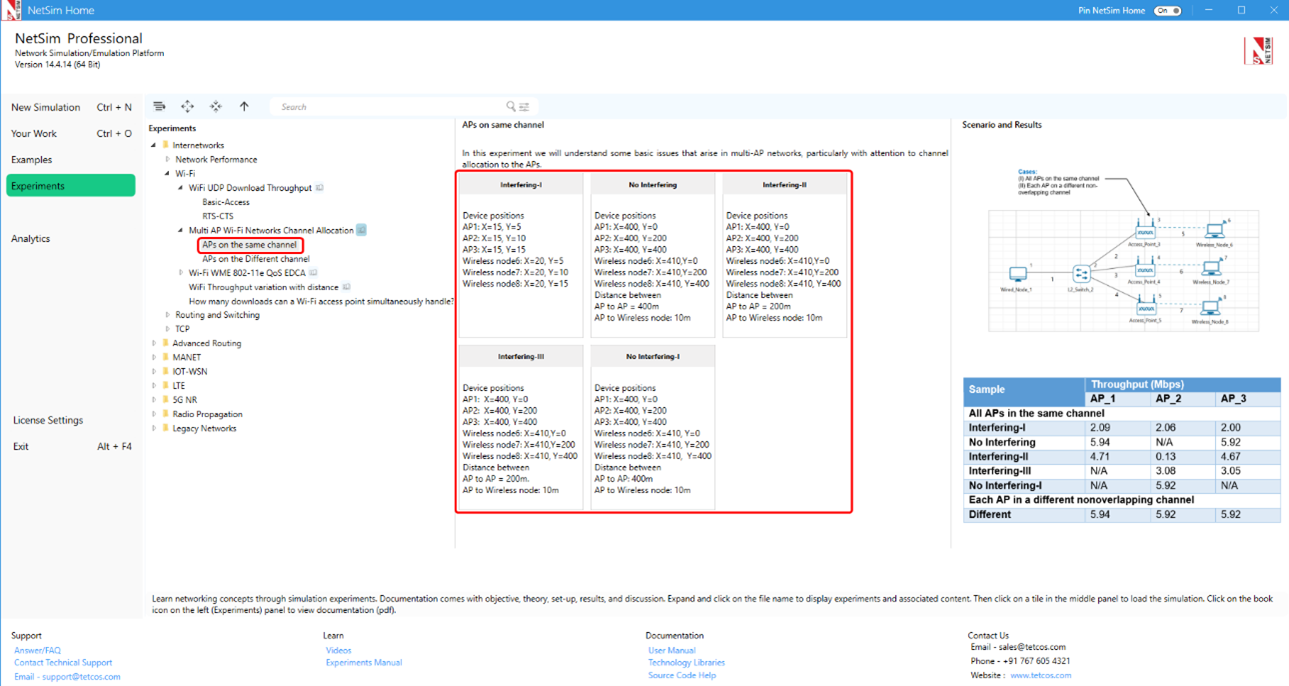The width and height of the screenshot is (1289, 686).
Task: Click book icon beside Wi-Fi WME 802-11e QoS EDCA
Action: tap(313, 273)
